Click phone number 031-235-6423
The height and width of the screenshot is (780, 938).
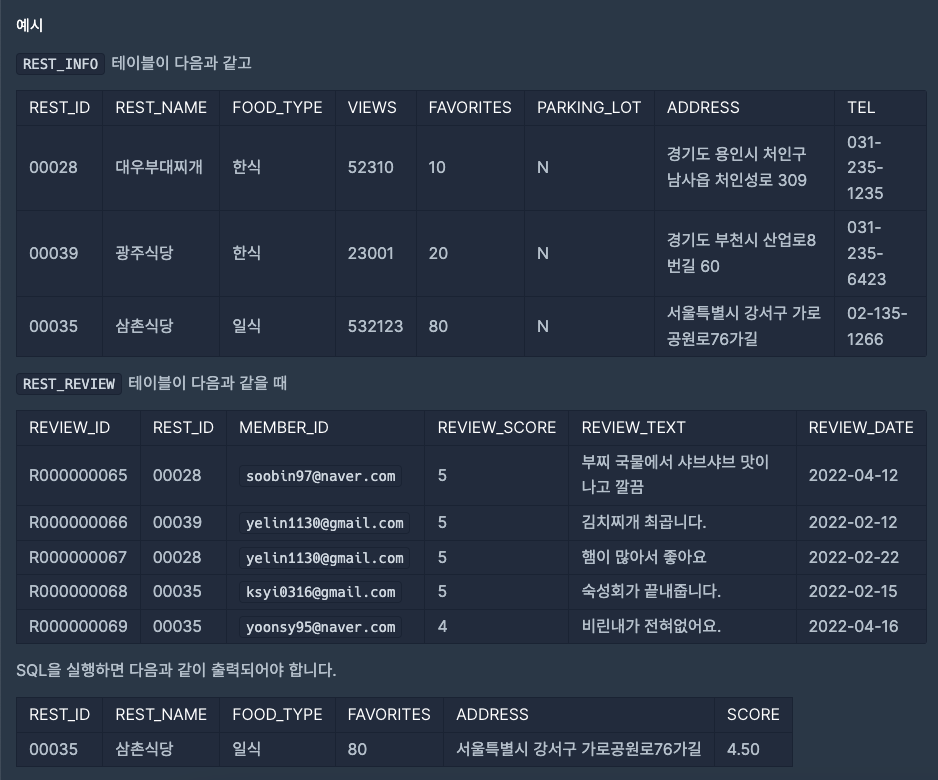click(x=866, y=254)
